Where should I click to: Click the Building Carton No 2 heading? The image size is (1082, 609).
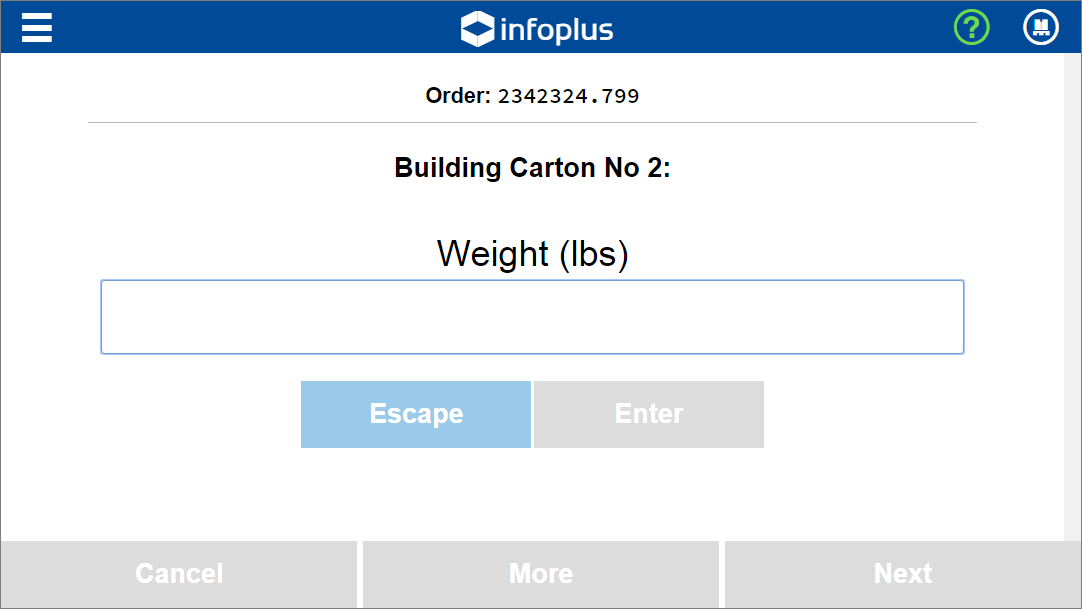(x=532, y=168)
